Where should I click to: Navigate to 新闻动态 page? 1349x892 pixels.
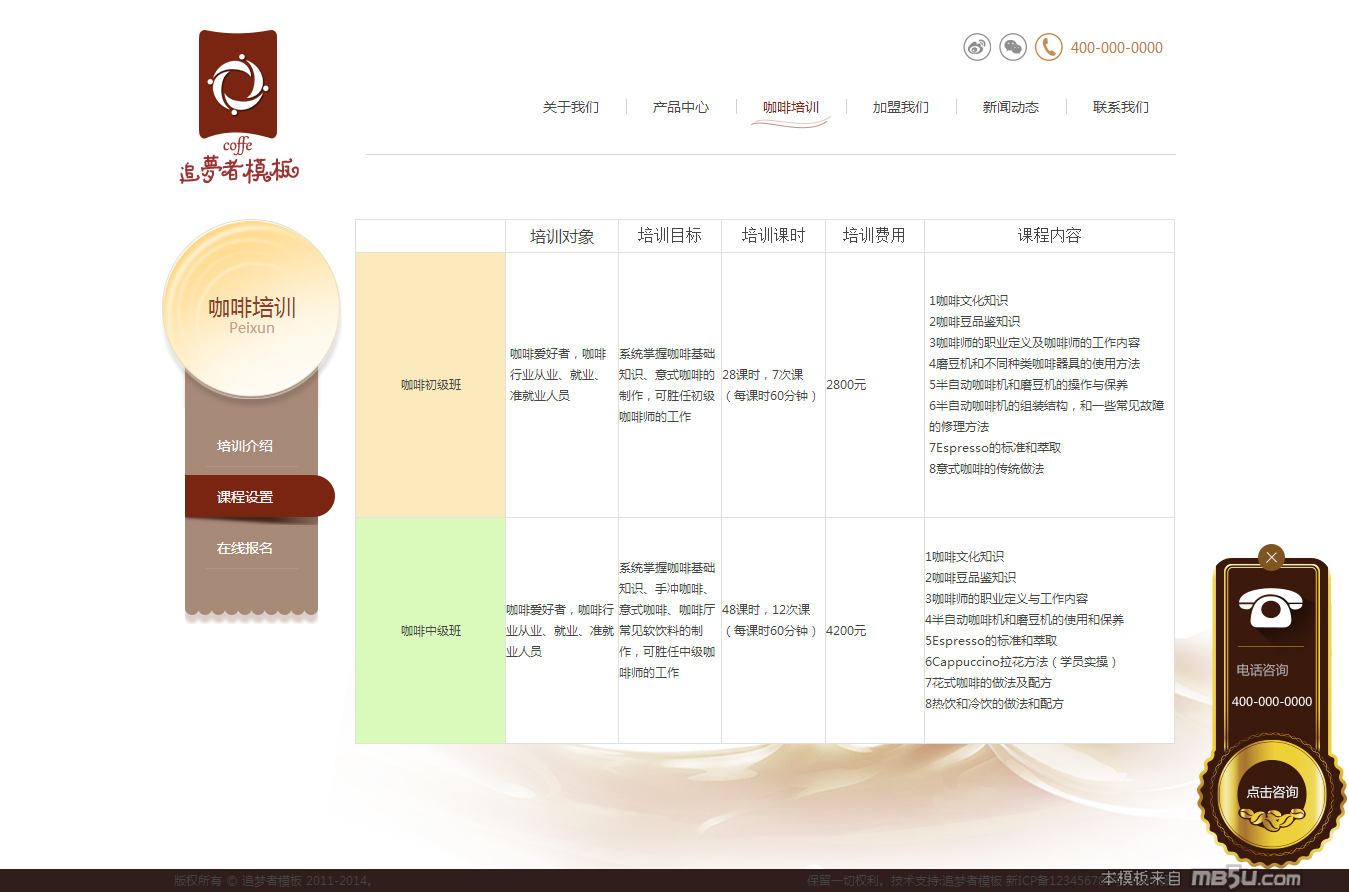click(x=1011, y=107)
